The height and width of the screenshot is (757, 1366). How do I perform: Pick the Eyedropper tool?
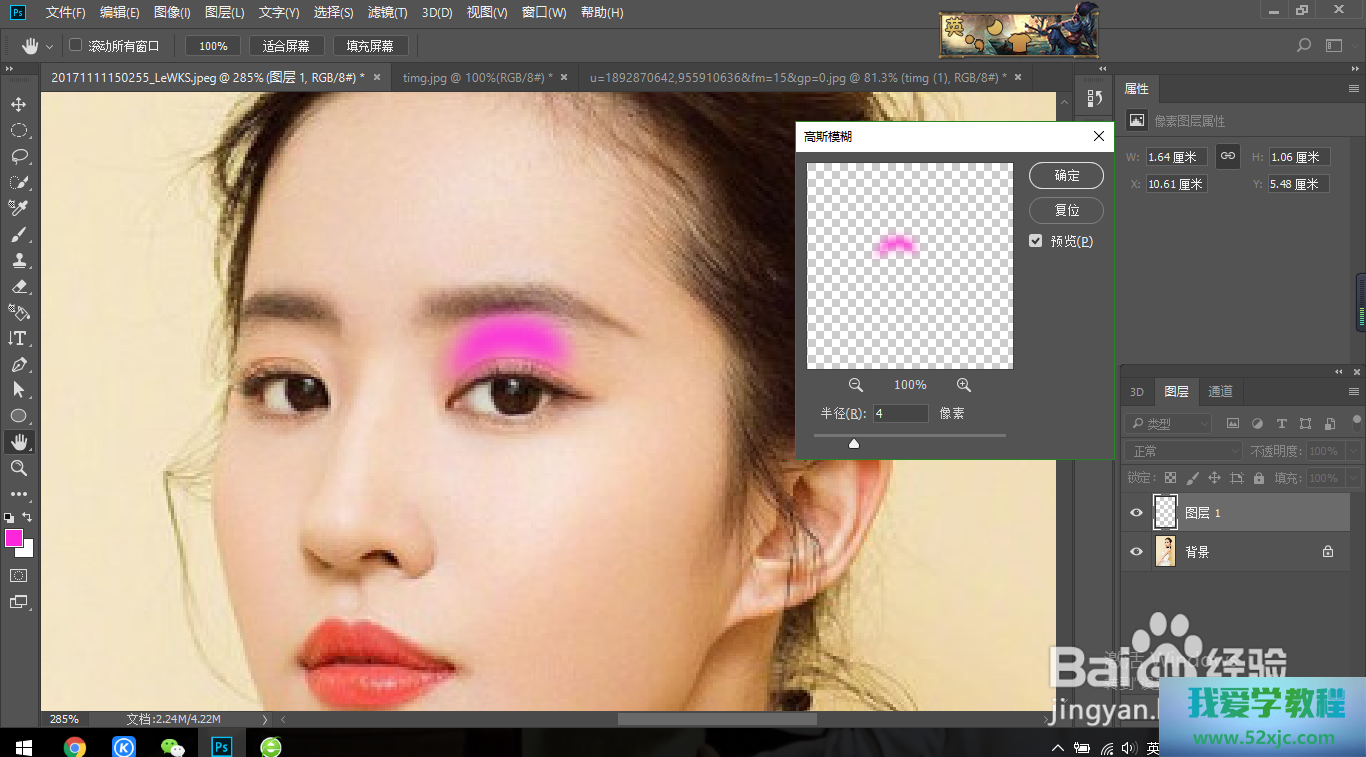click(18, 208)
